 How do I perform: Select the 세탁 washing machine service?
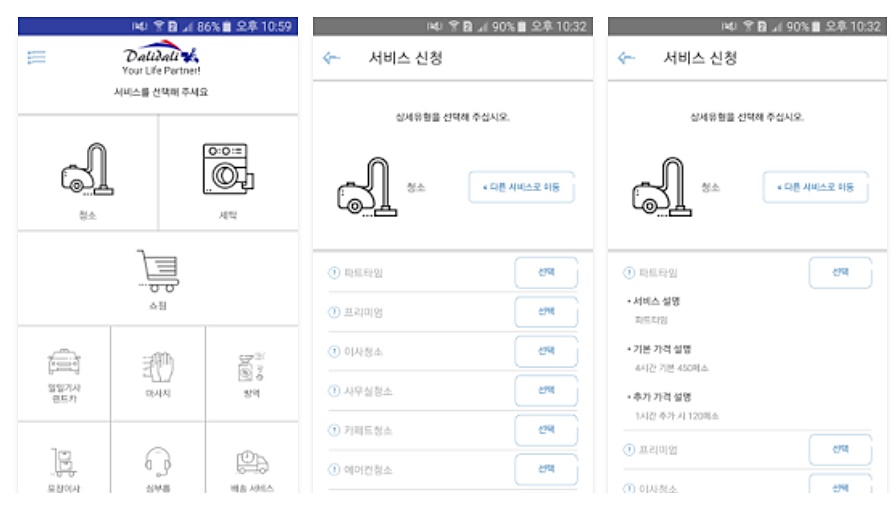pos(228,171)
